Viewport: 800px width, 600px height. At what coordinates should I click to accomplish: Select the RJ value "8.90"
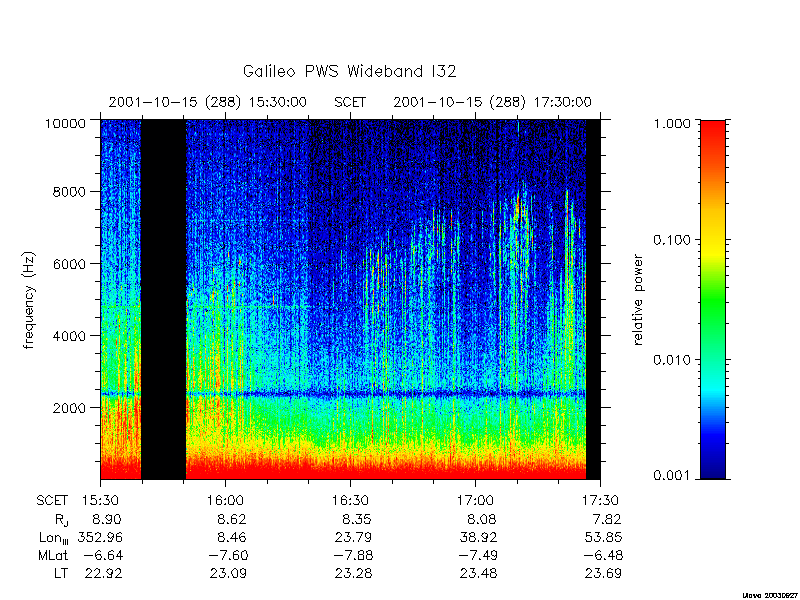coord(107,519)
